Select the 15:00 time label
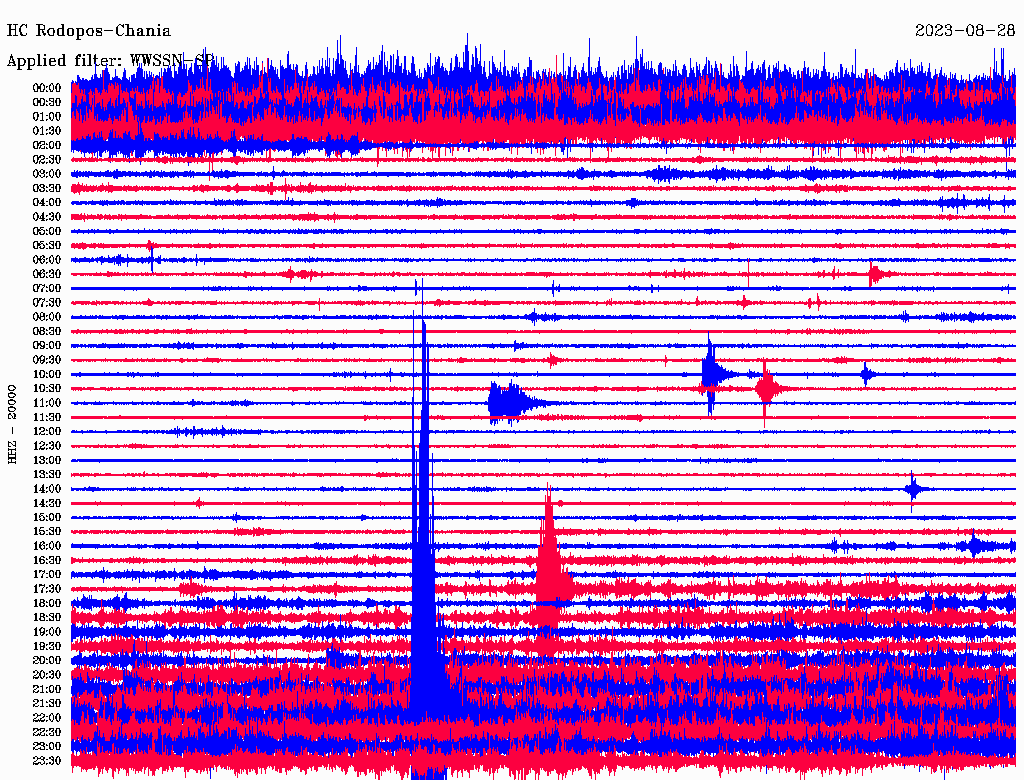Screen dimensions: 1024x780 tap(47, 517)
